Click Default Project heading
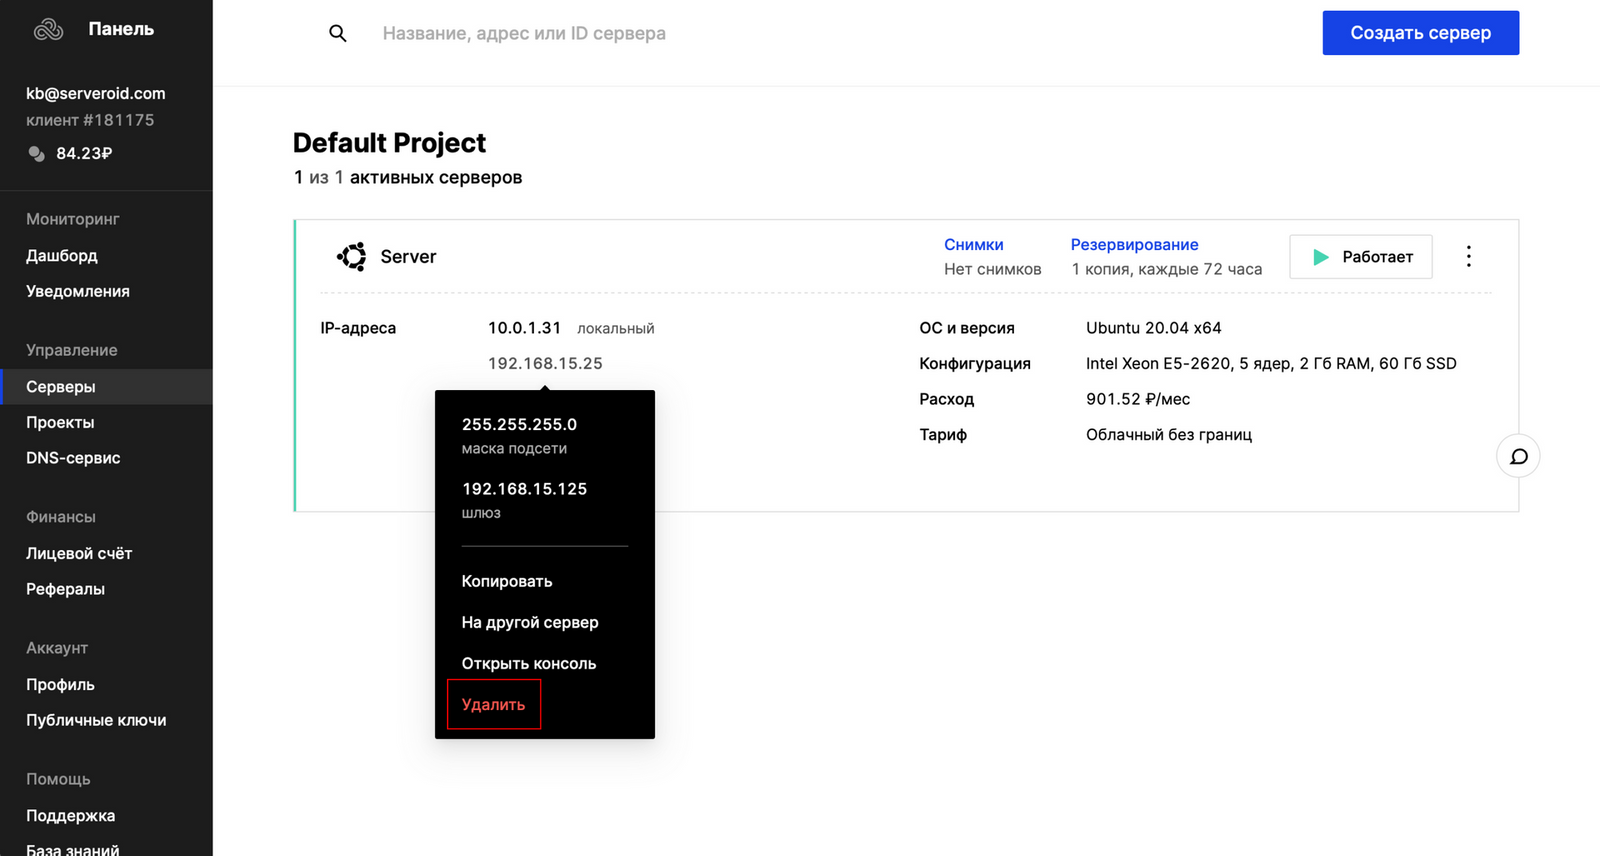The height and width of the screenshot is (856, 1600). pos(389,143)
